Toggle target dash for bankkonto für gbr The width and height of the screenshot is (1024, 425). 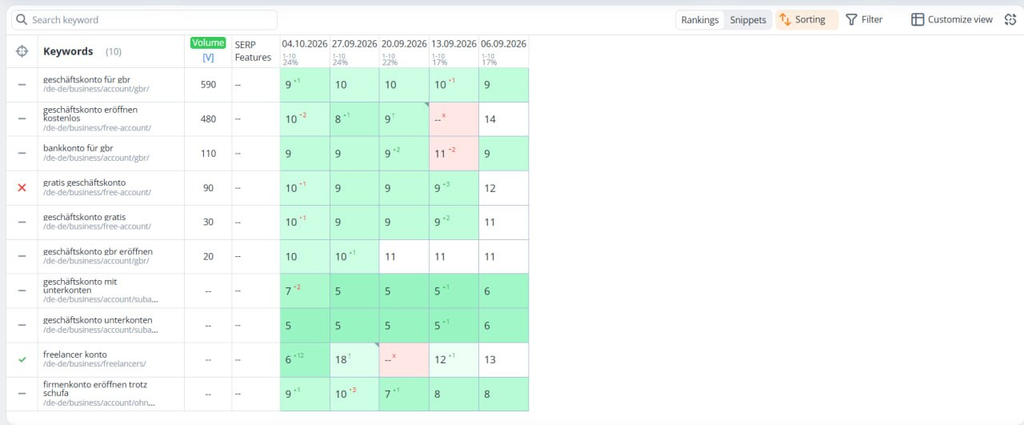click(22, 153)
